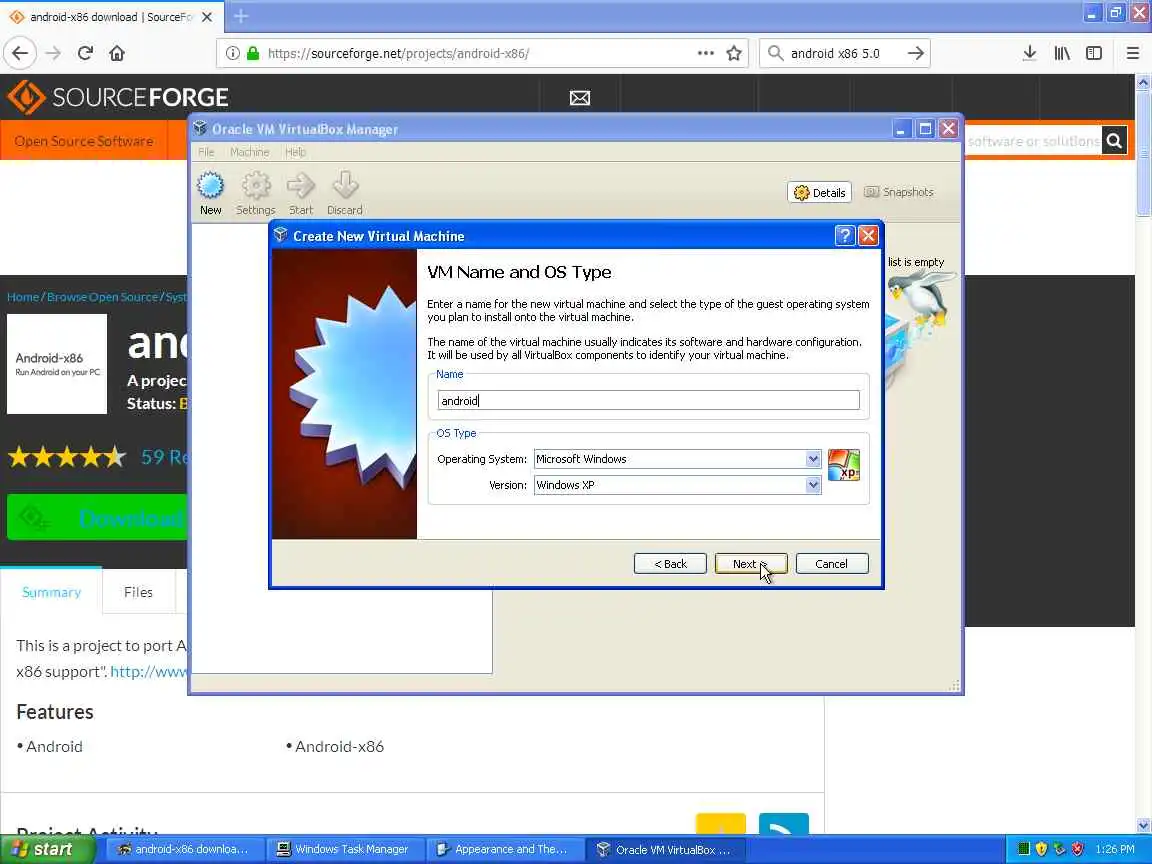Click the SourceForge logo

[x=118, y=97]
